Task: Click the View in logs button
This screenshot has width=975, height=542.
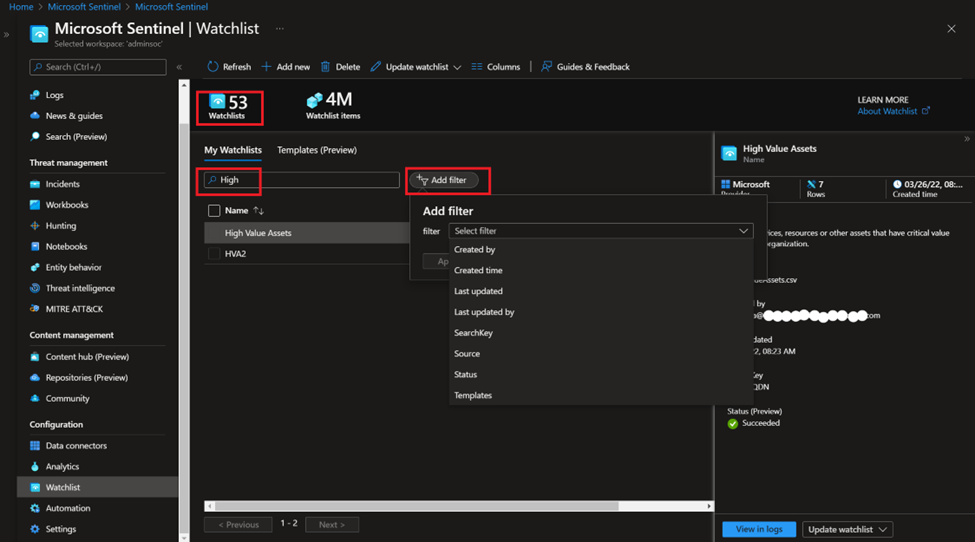Action: 759,529
